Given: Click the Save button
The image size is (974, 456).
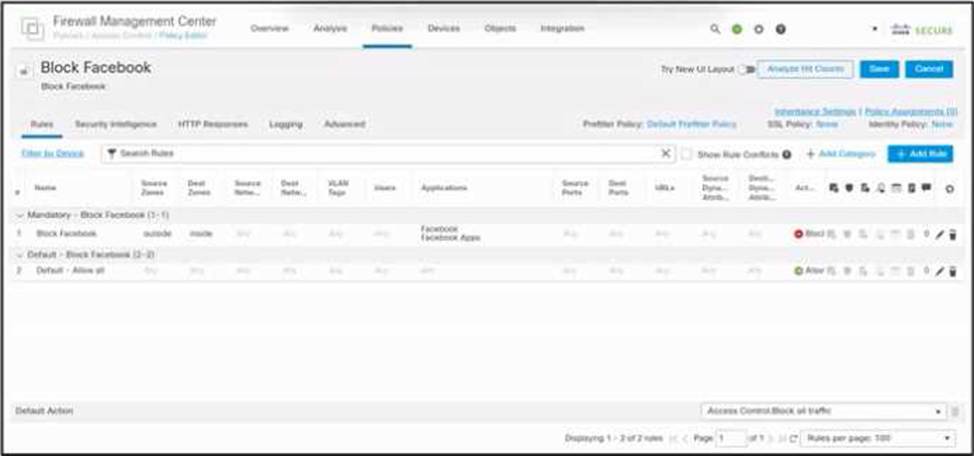Looking at the screenshot, I should 879,69.
